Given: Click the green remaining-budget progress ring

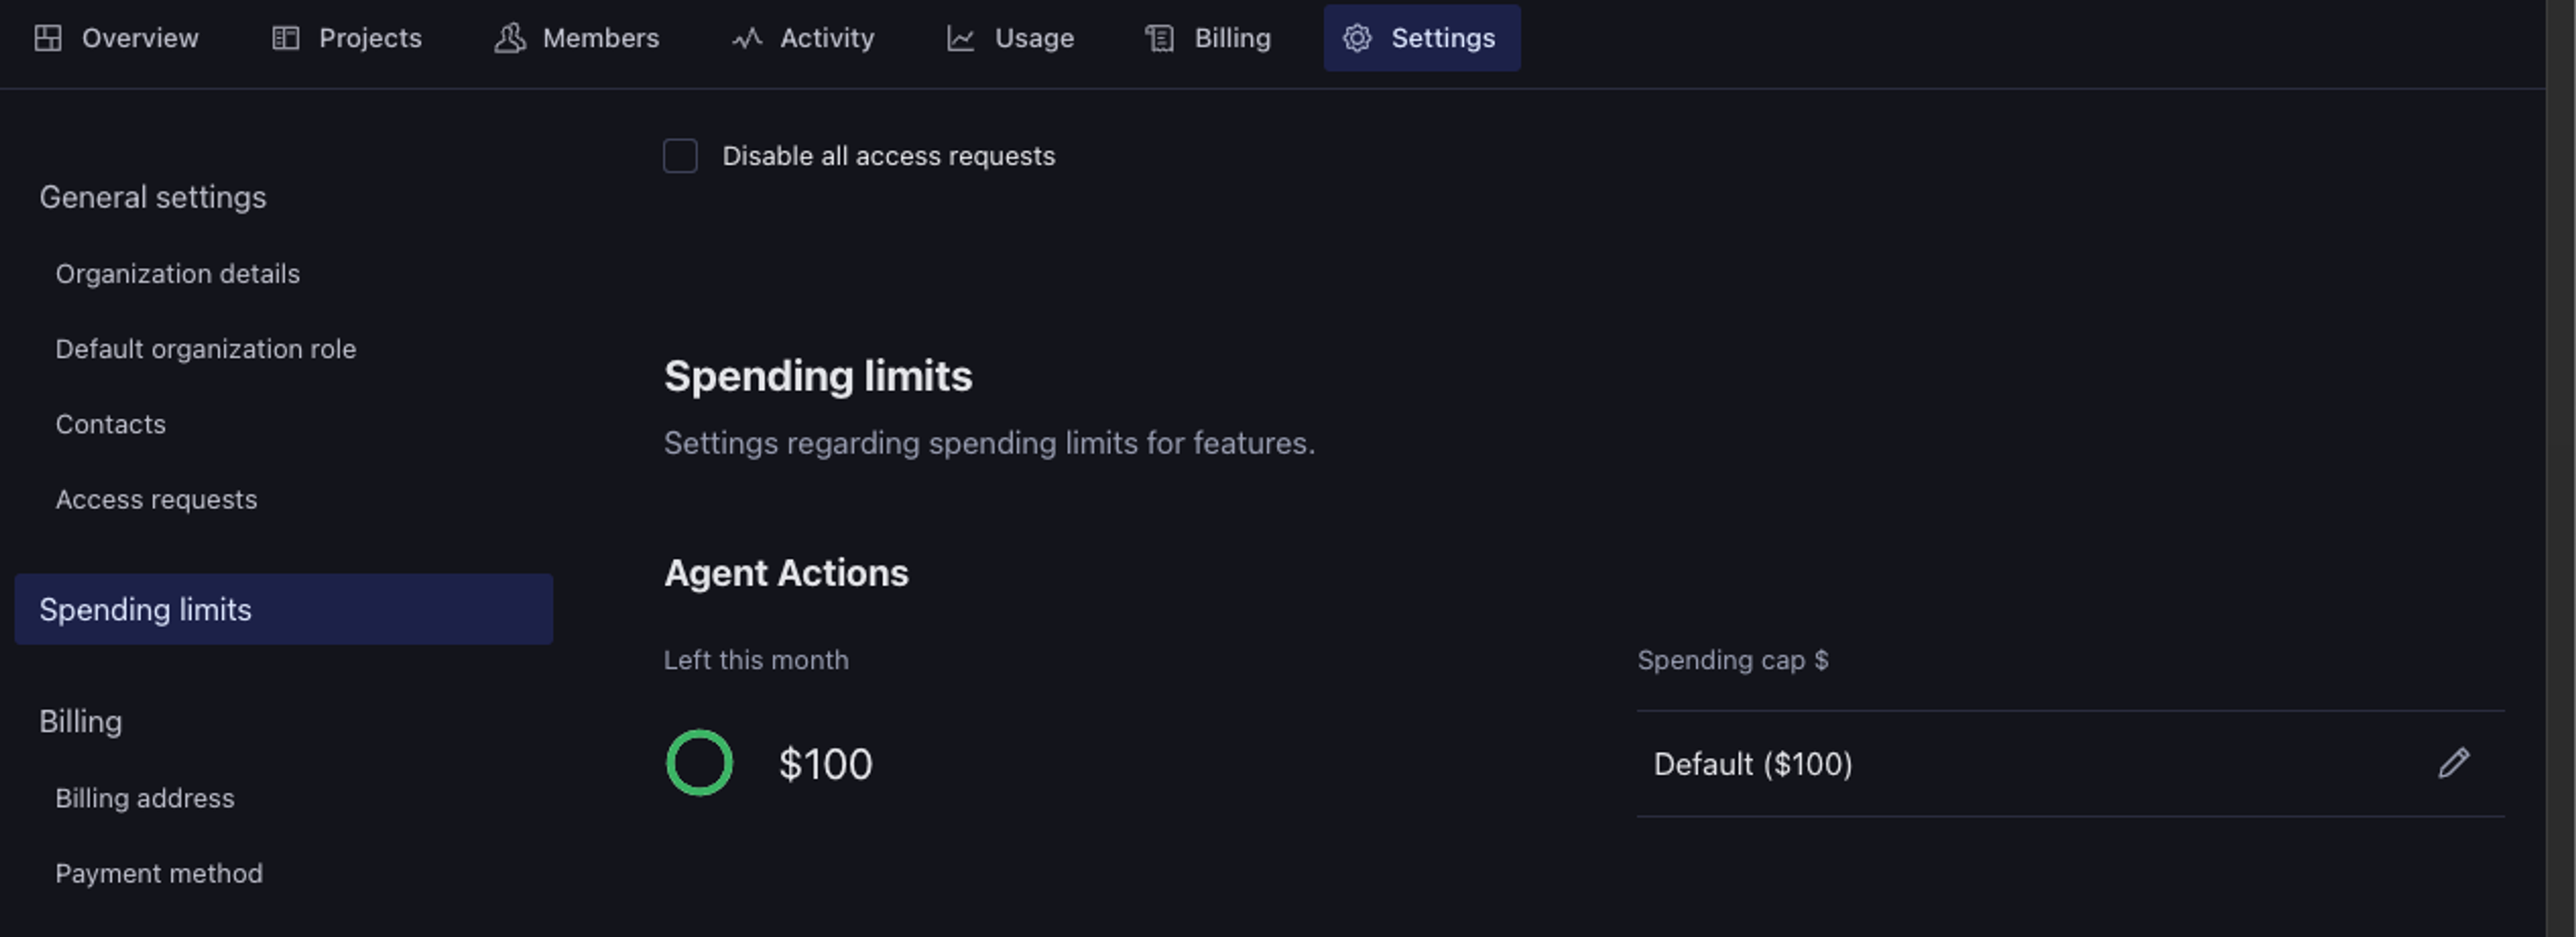Looking at the screenshot, I should pyautogui.click(x=699, y=763).
